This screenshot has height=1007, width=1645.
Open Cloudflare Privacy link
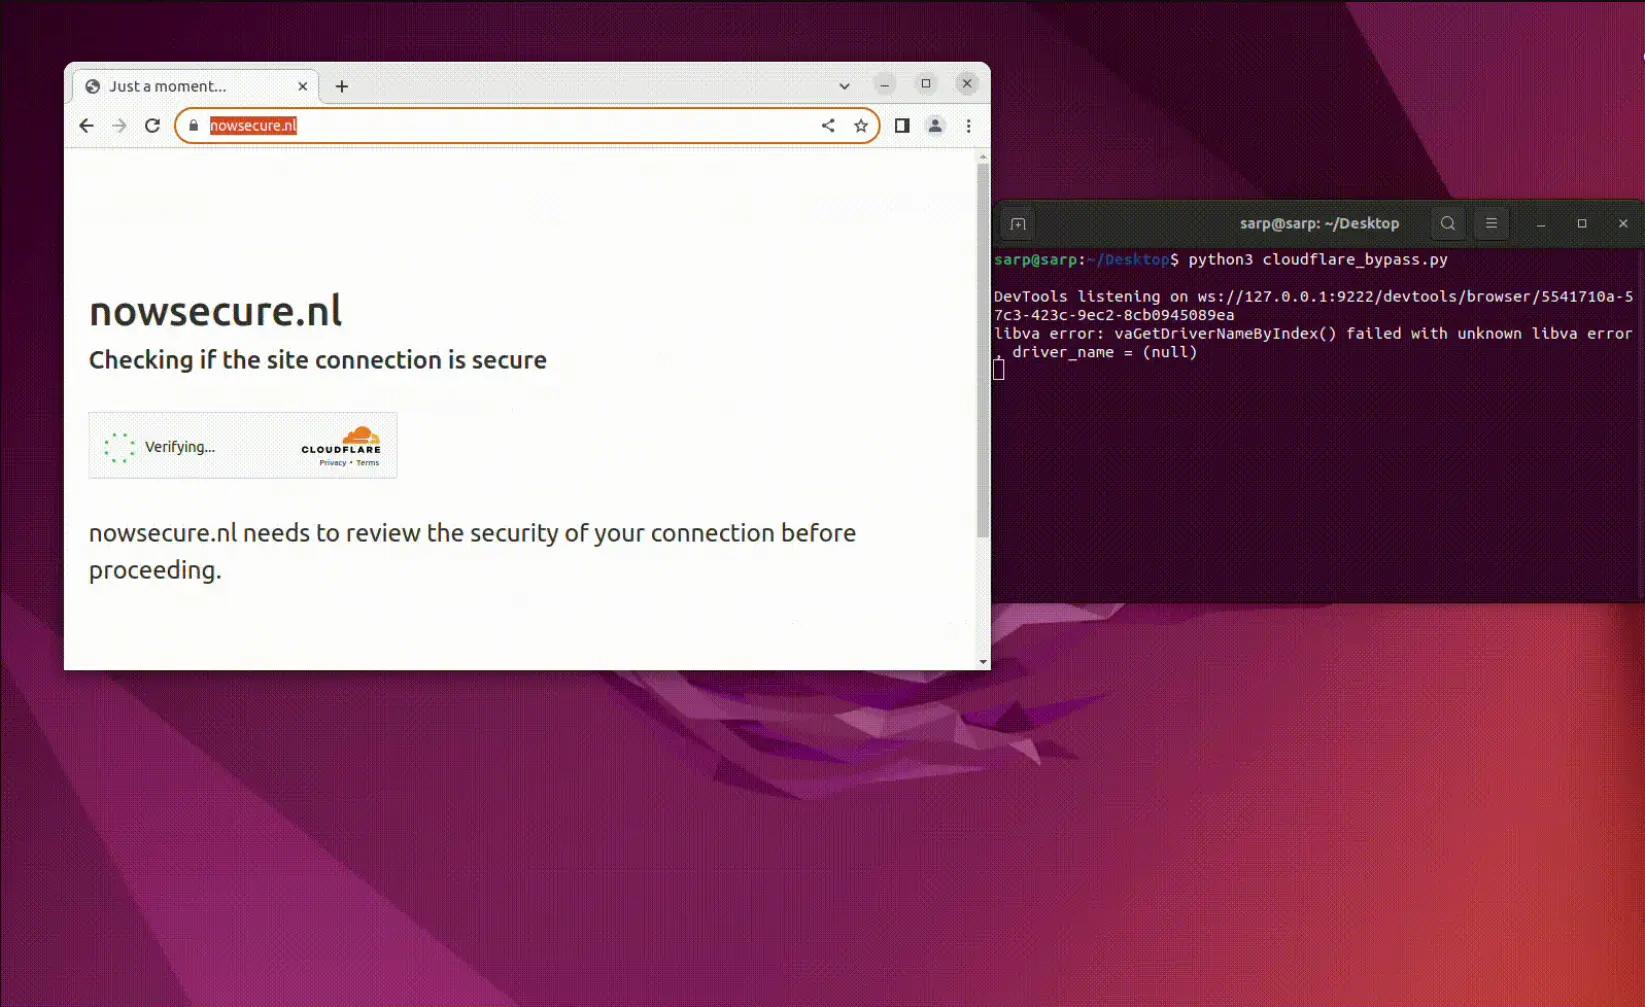tap(332, 463)
